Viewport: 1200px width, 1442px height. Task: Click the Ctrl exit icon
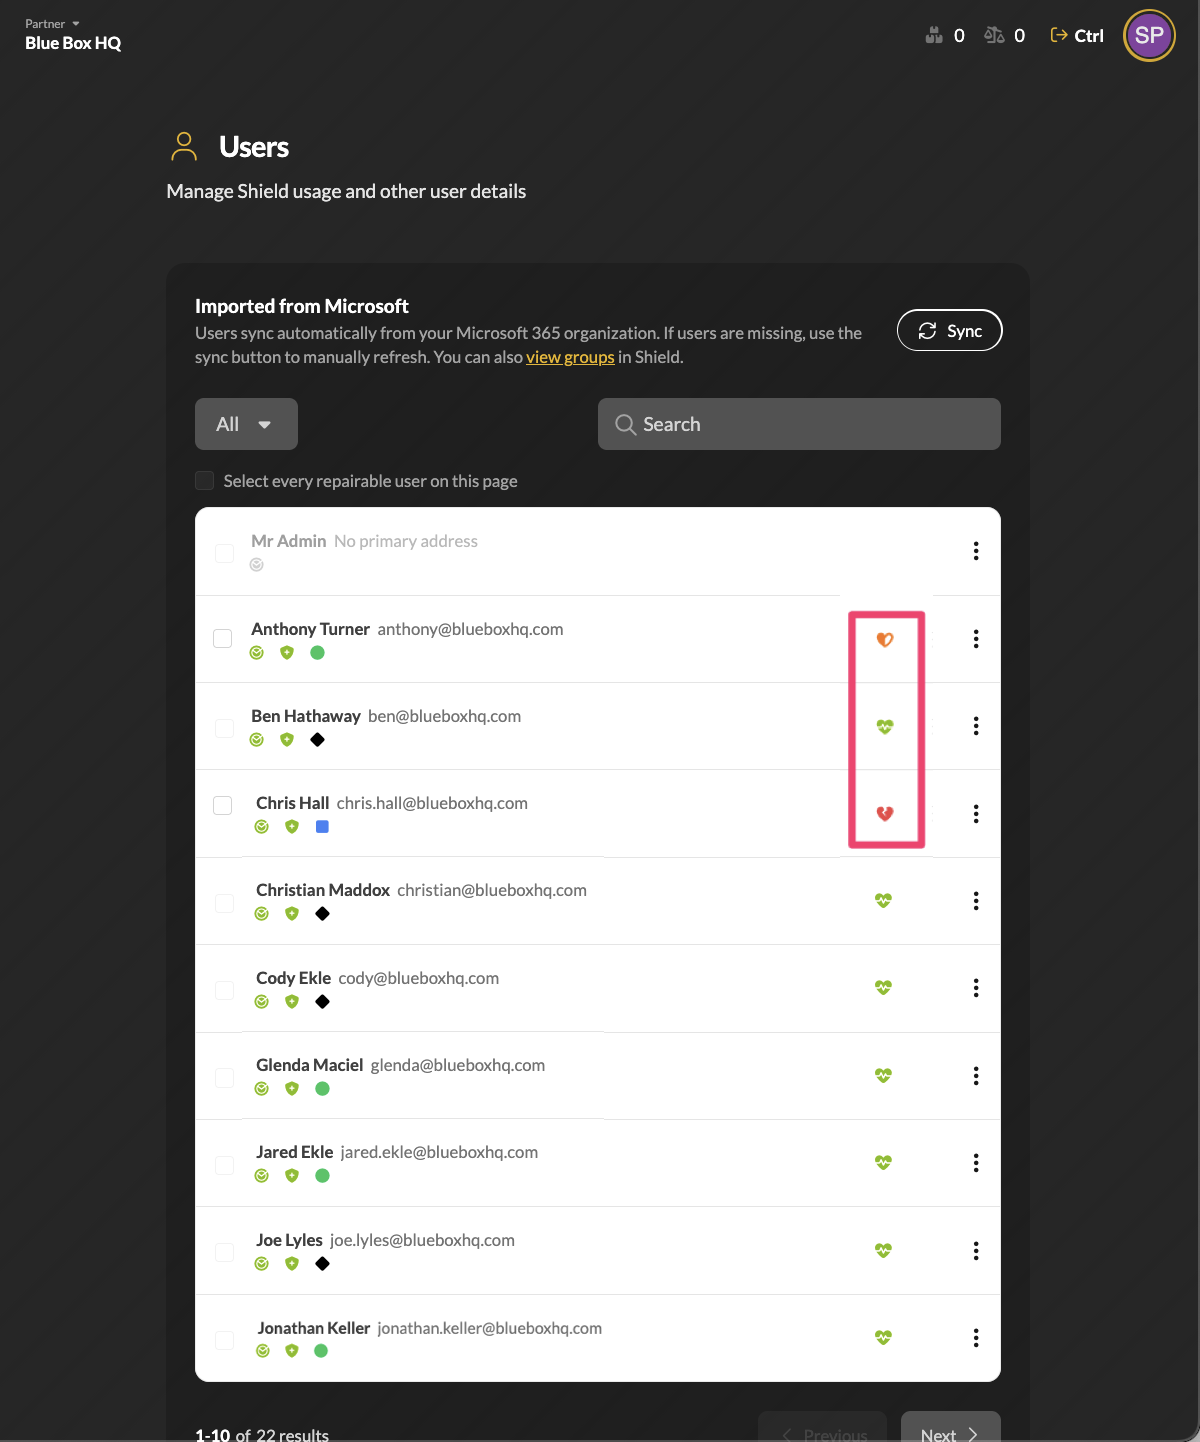click(x=1059, y=35)
